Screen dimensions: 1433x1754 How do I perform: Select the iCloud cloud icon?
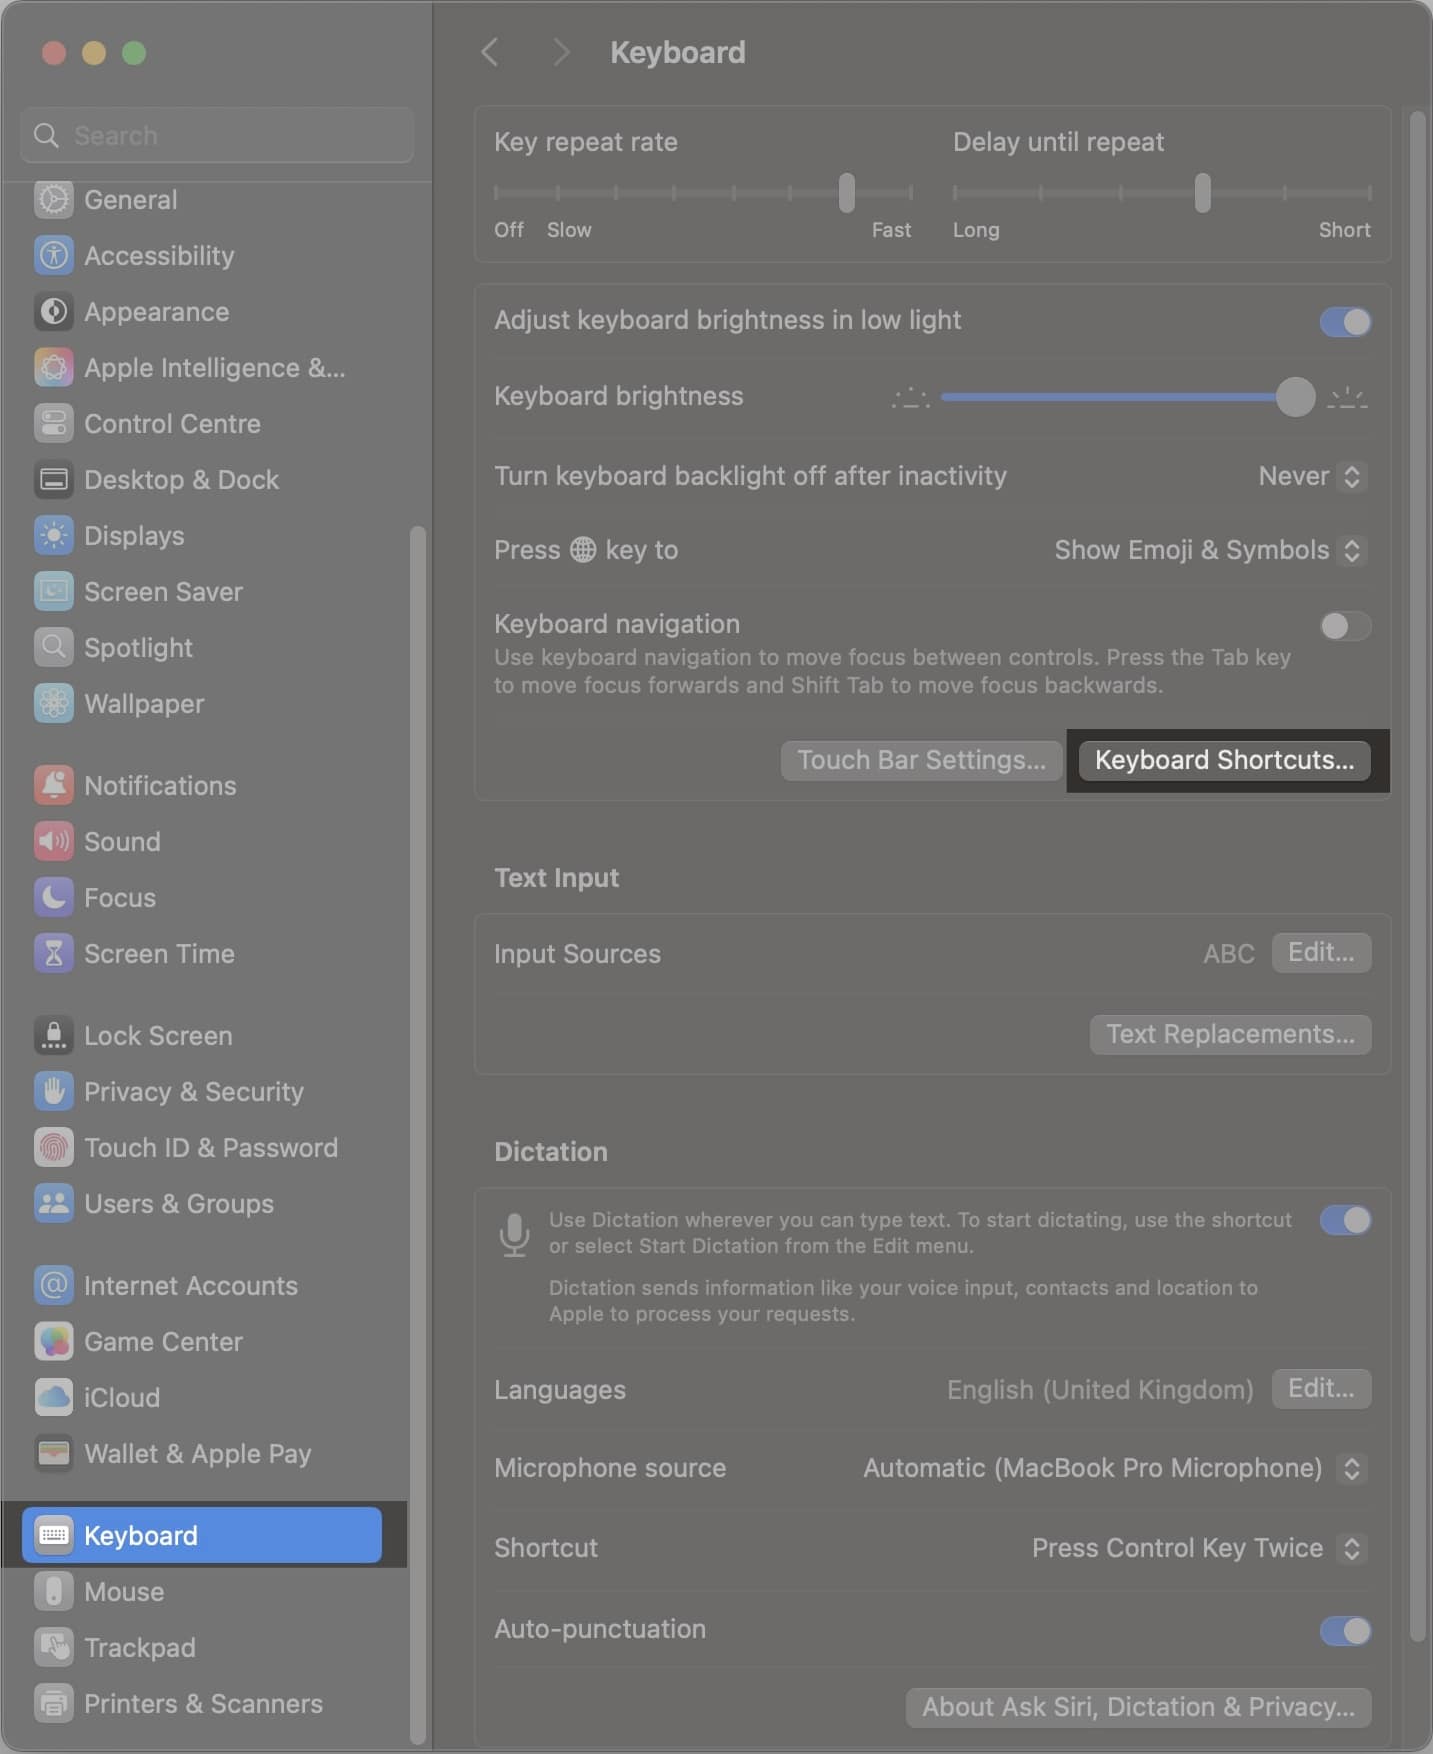pyautogui.click(x=54, y=1398)
